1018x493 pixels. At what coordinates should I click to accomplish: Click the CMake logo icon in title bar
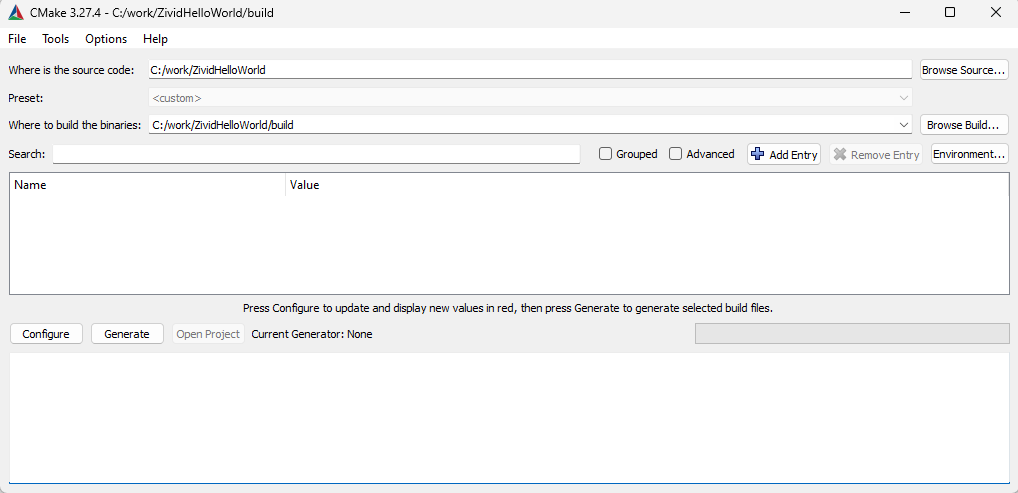[x=16, y=13]
